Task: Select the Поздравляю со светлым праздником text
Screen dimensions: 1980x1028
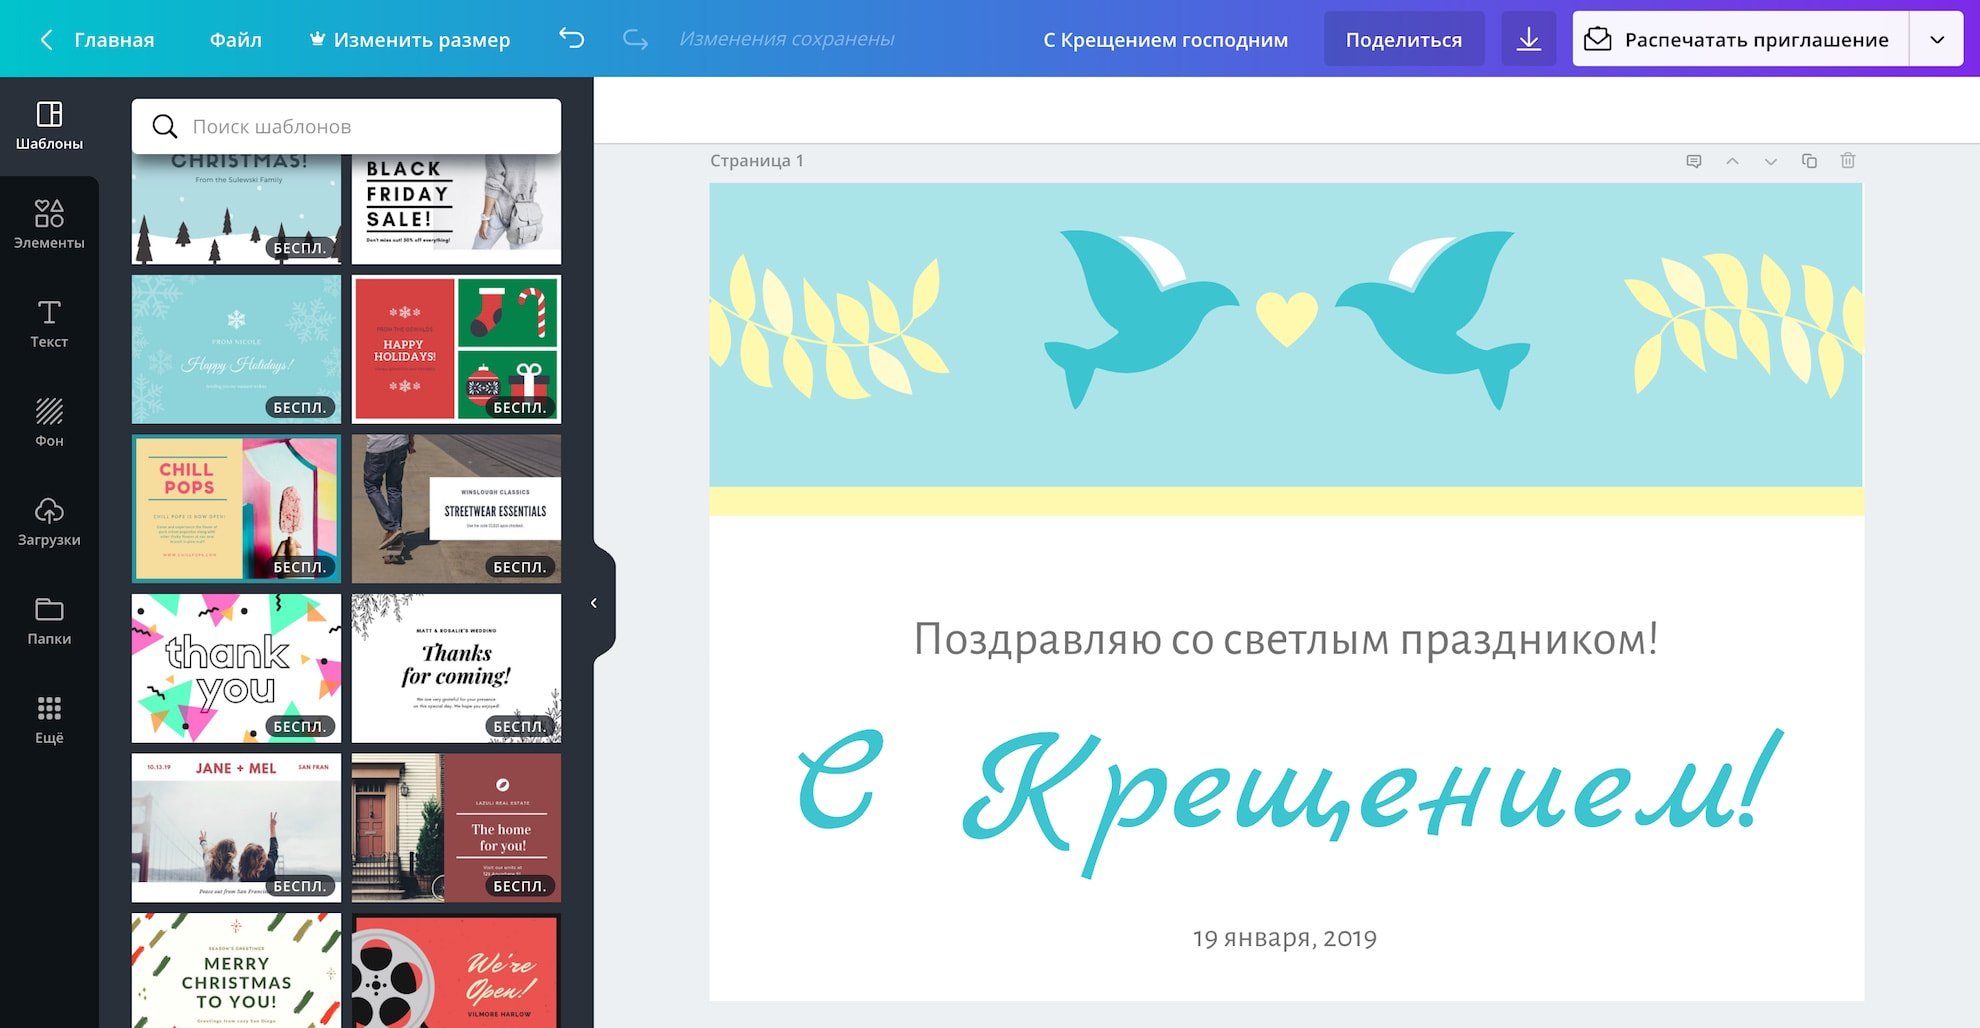Action: coord(1286,639)
